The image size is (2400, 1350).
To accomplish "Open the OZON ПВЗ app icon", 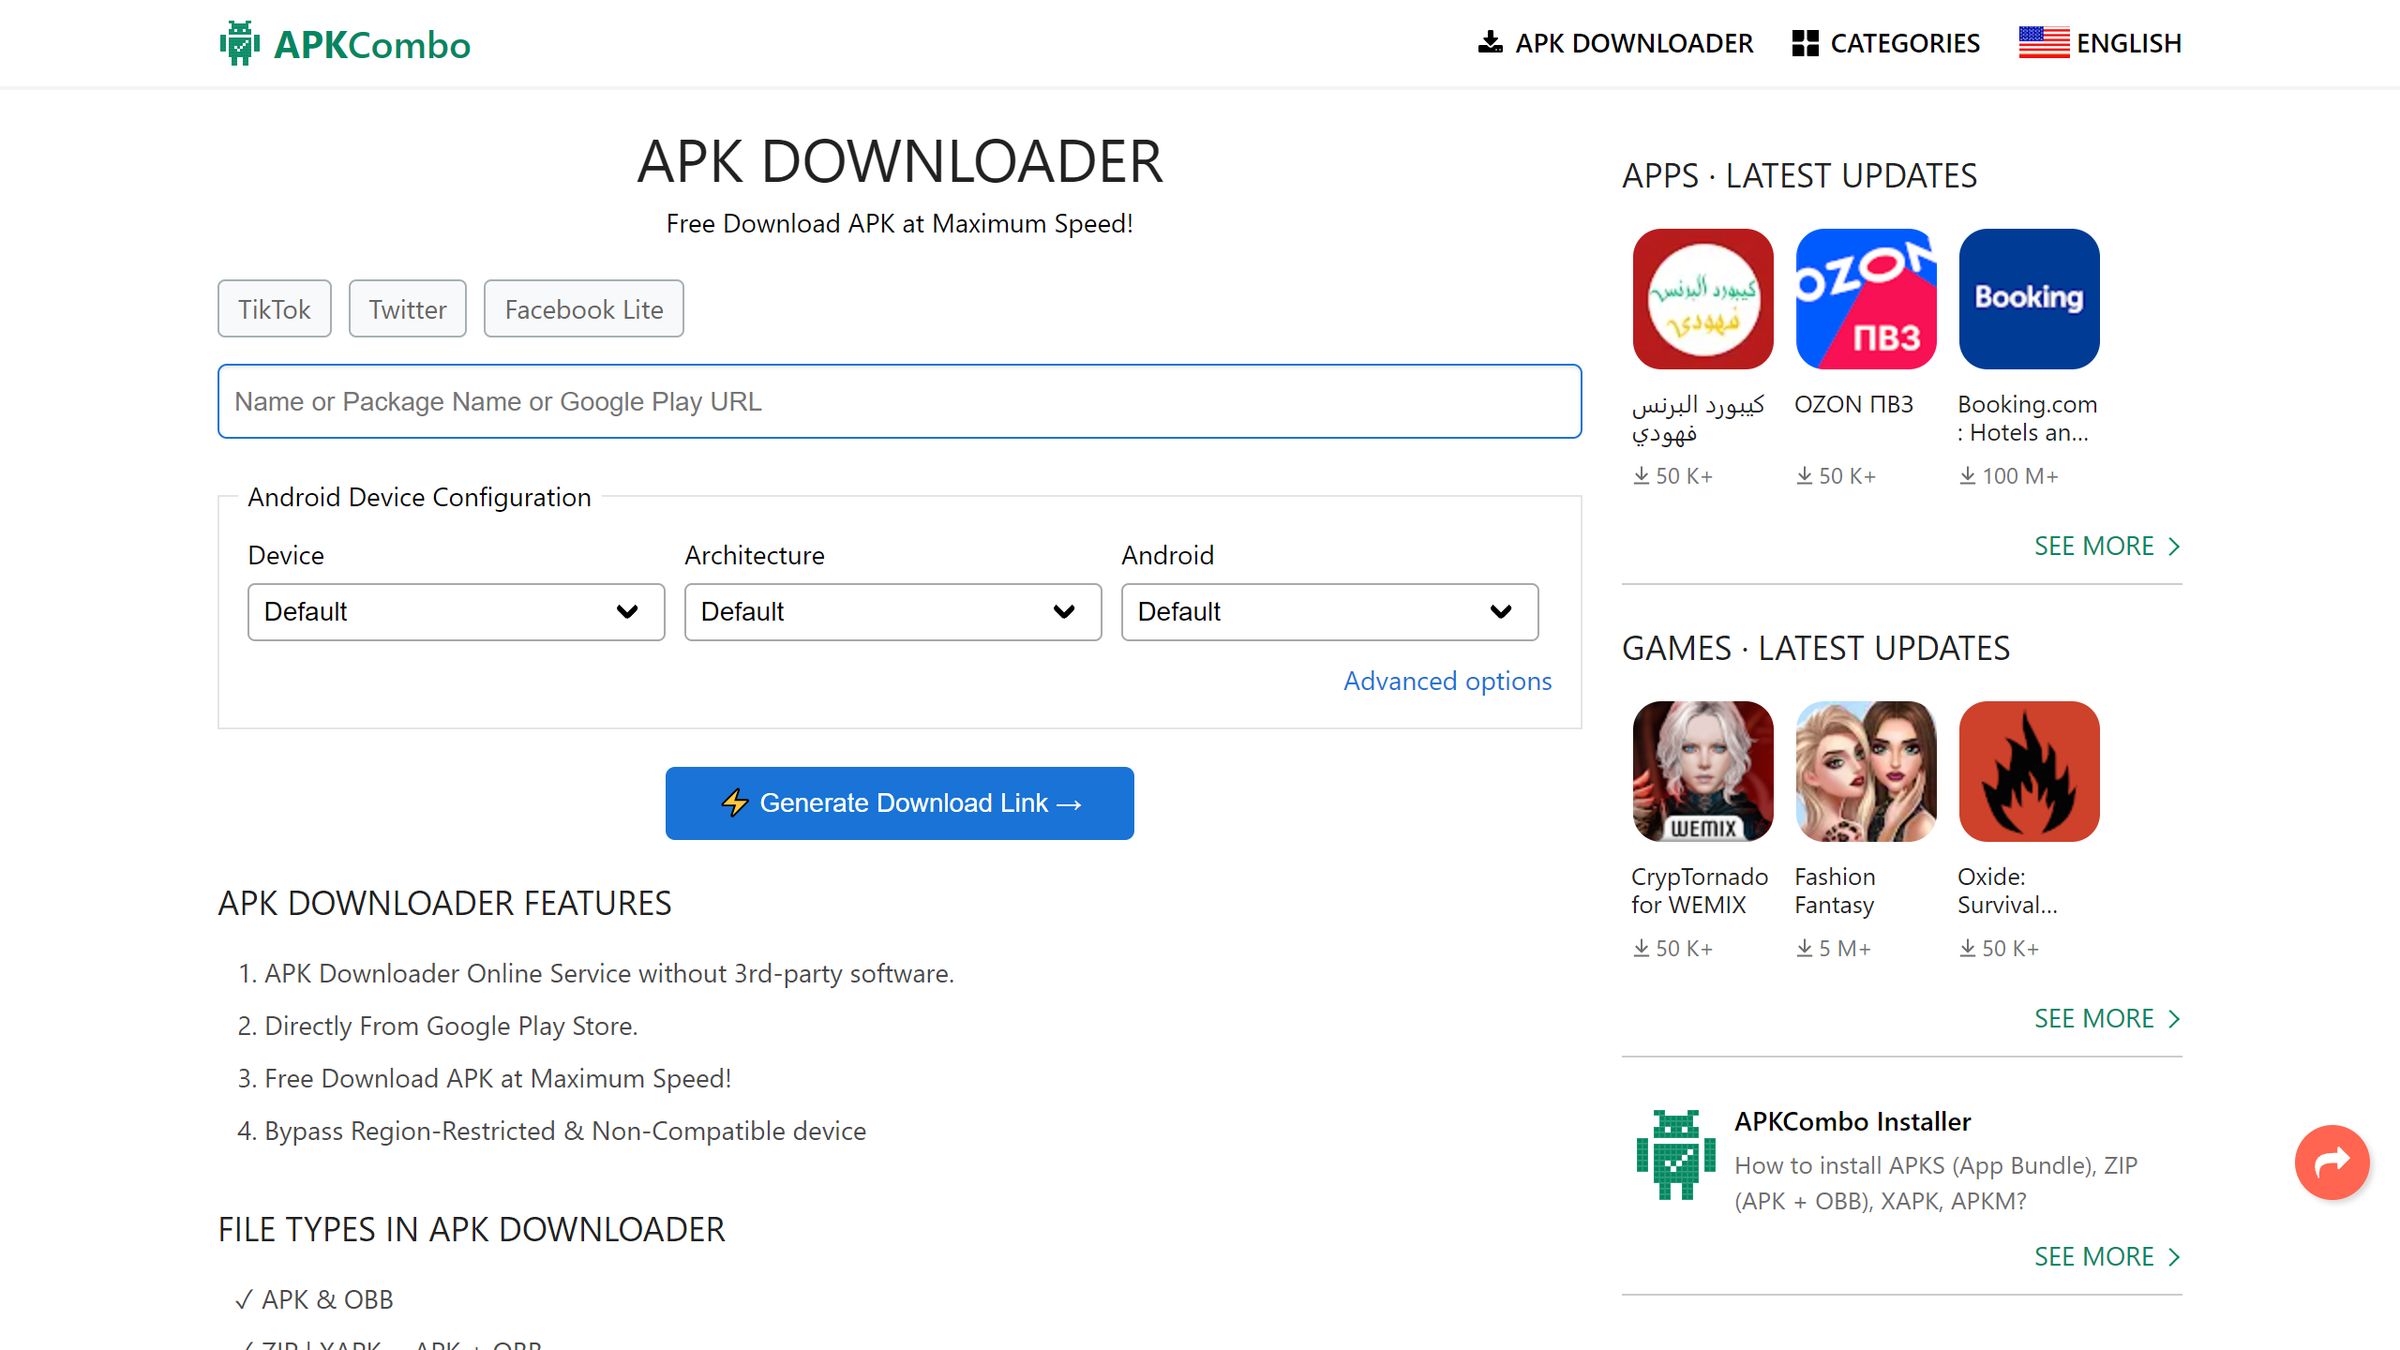I will (1866, 299).
